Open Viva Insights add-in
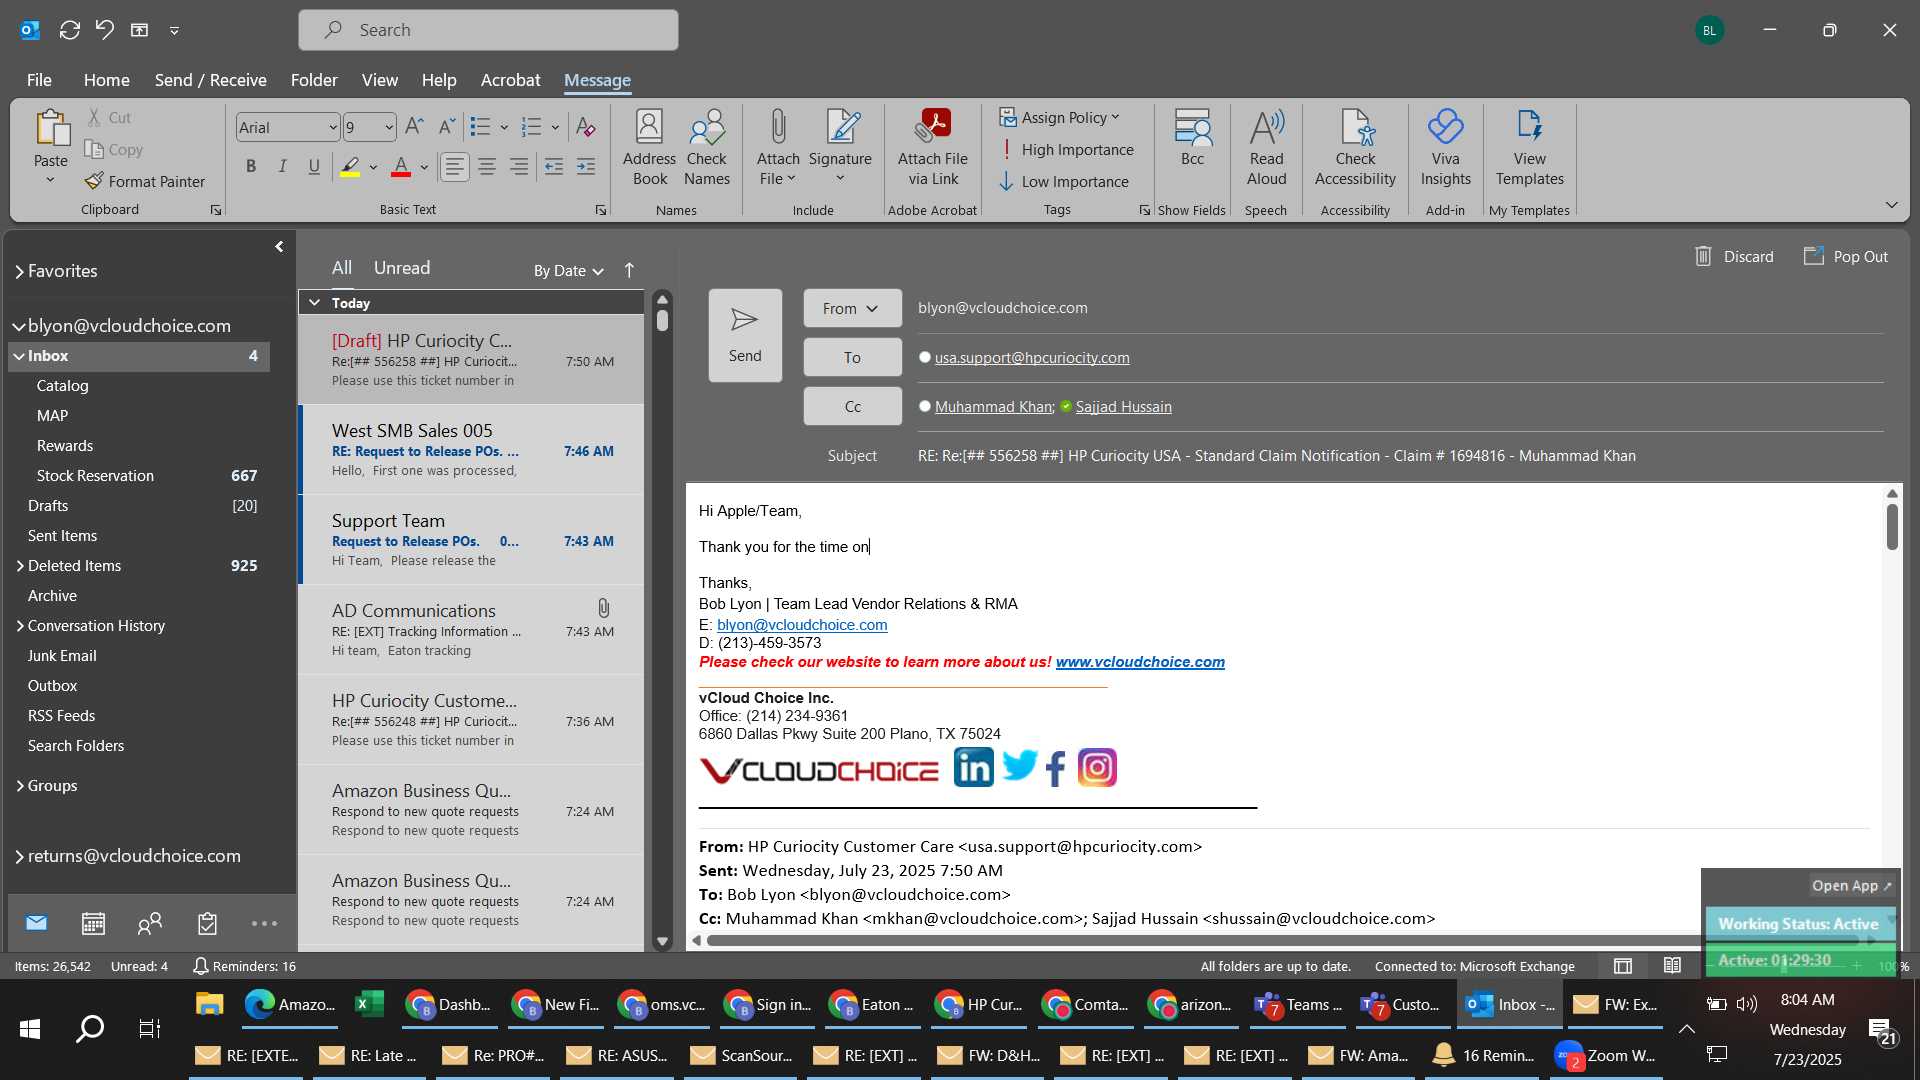Screen dimensions: 1920x1080 [1445, 148]
